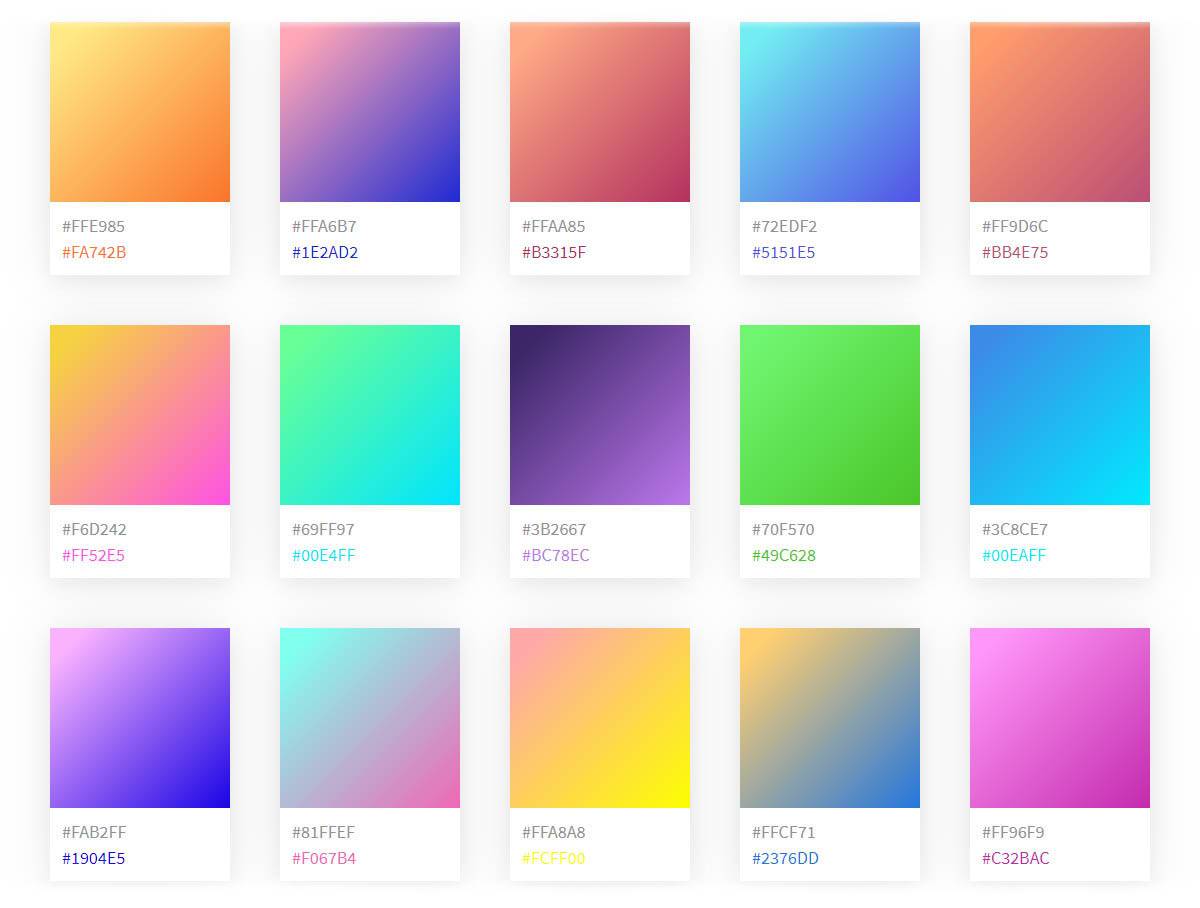1200x908 pixels.
Task: Click the yellow hex code #FCFF00
Action: coord(553,859)
